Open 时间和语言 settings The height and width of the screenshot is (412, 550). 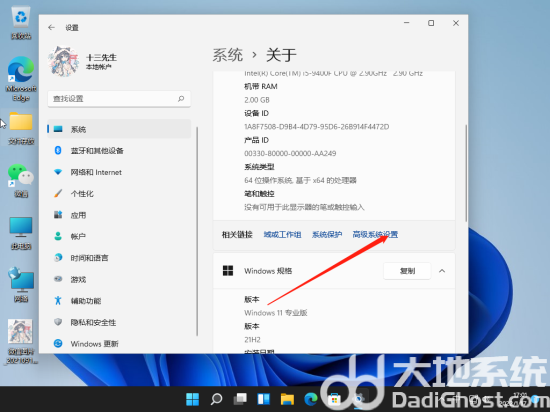119,258
